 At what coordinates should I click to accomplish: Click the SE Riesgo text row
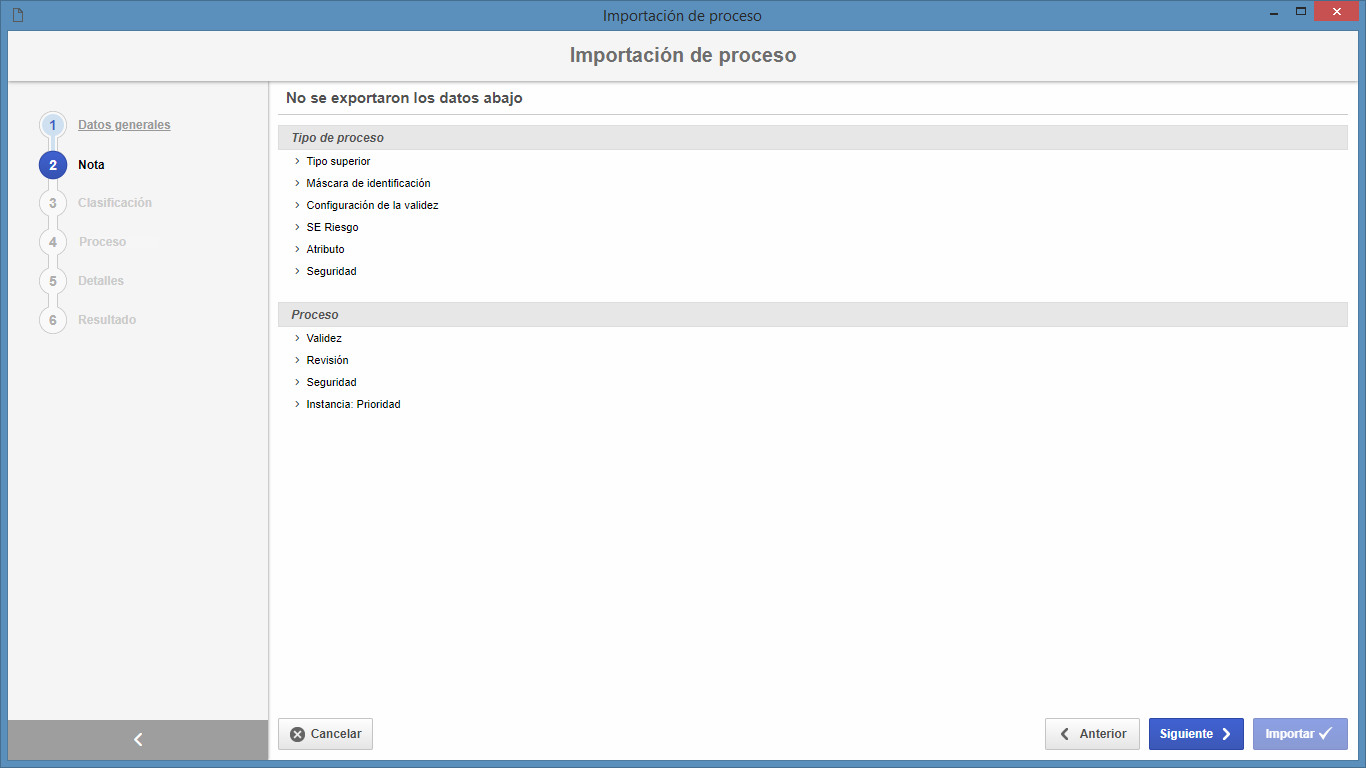click(332, 227)
